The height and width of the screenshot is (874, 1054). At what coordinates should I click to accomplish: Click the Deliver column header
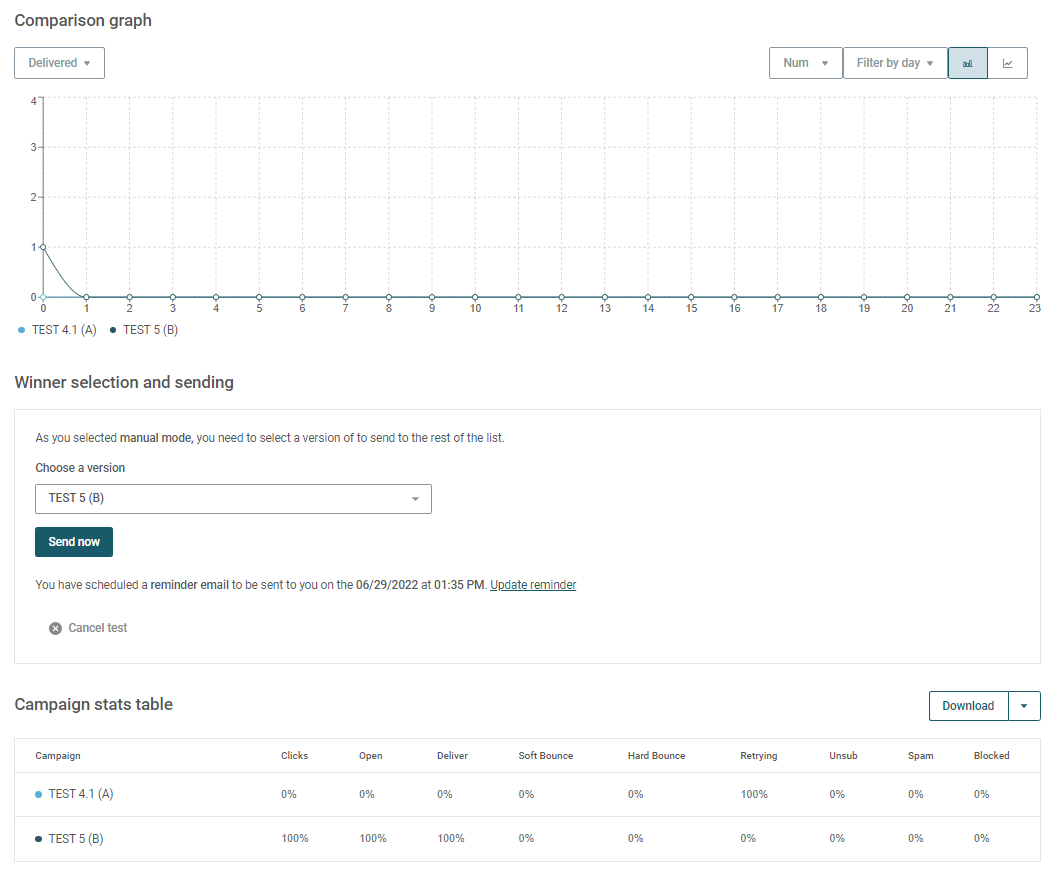pyautogui.click(x=452, y=756)
